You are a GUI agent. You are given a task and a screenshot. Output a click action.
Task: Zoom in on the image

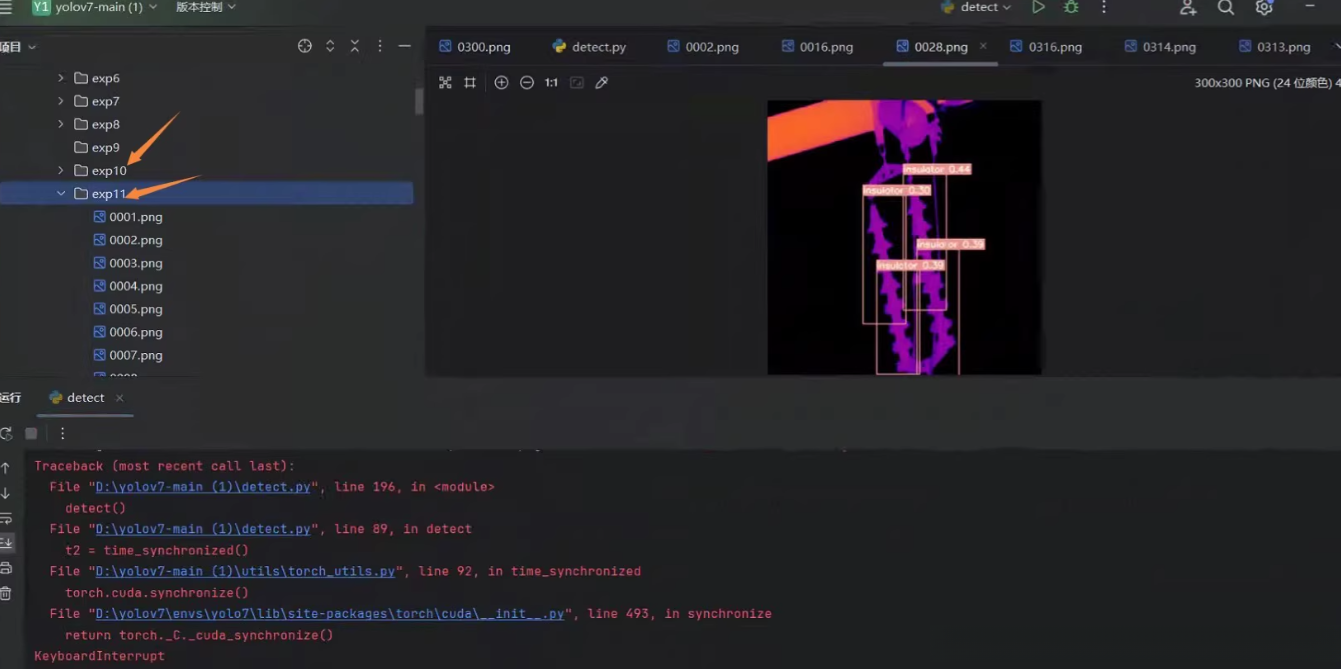[x=501, y=83]
